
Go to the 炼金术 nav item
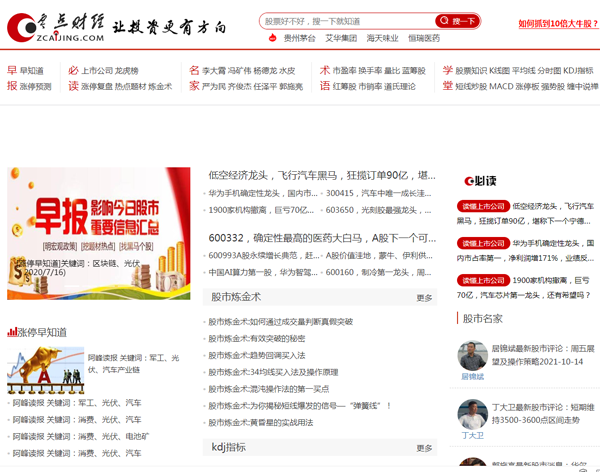pos(160,87)
